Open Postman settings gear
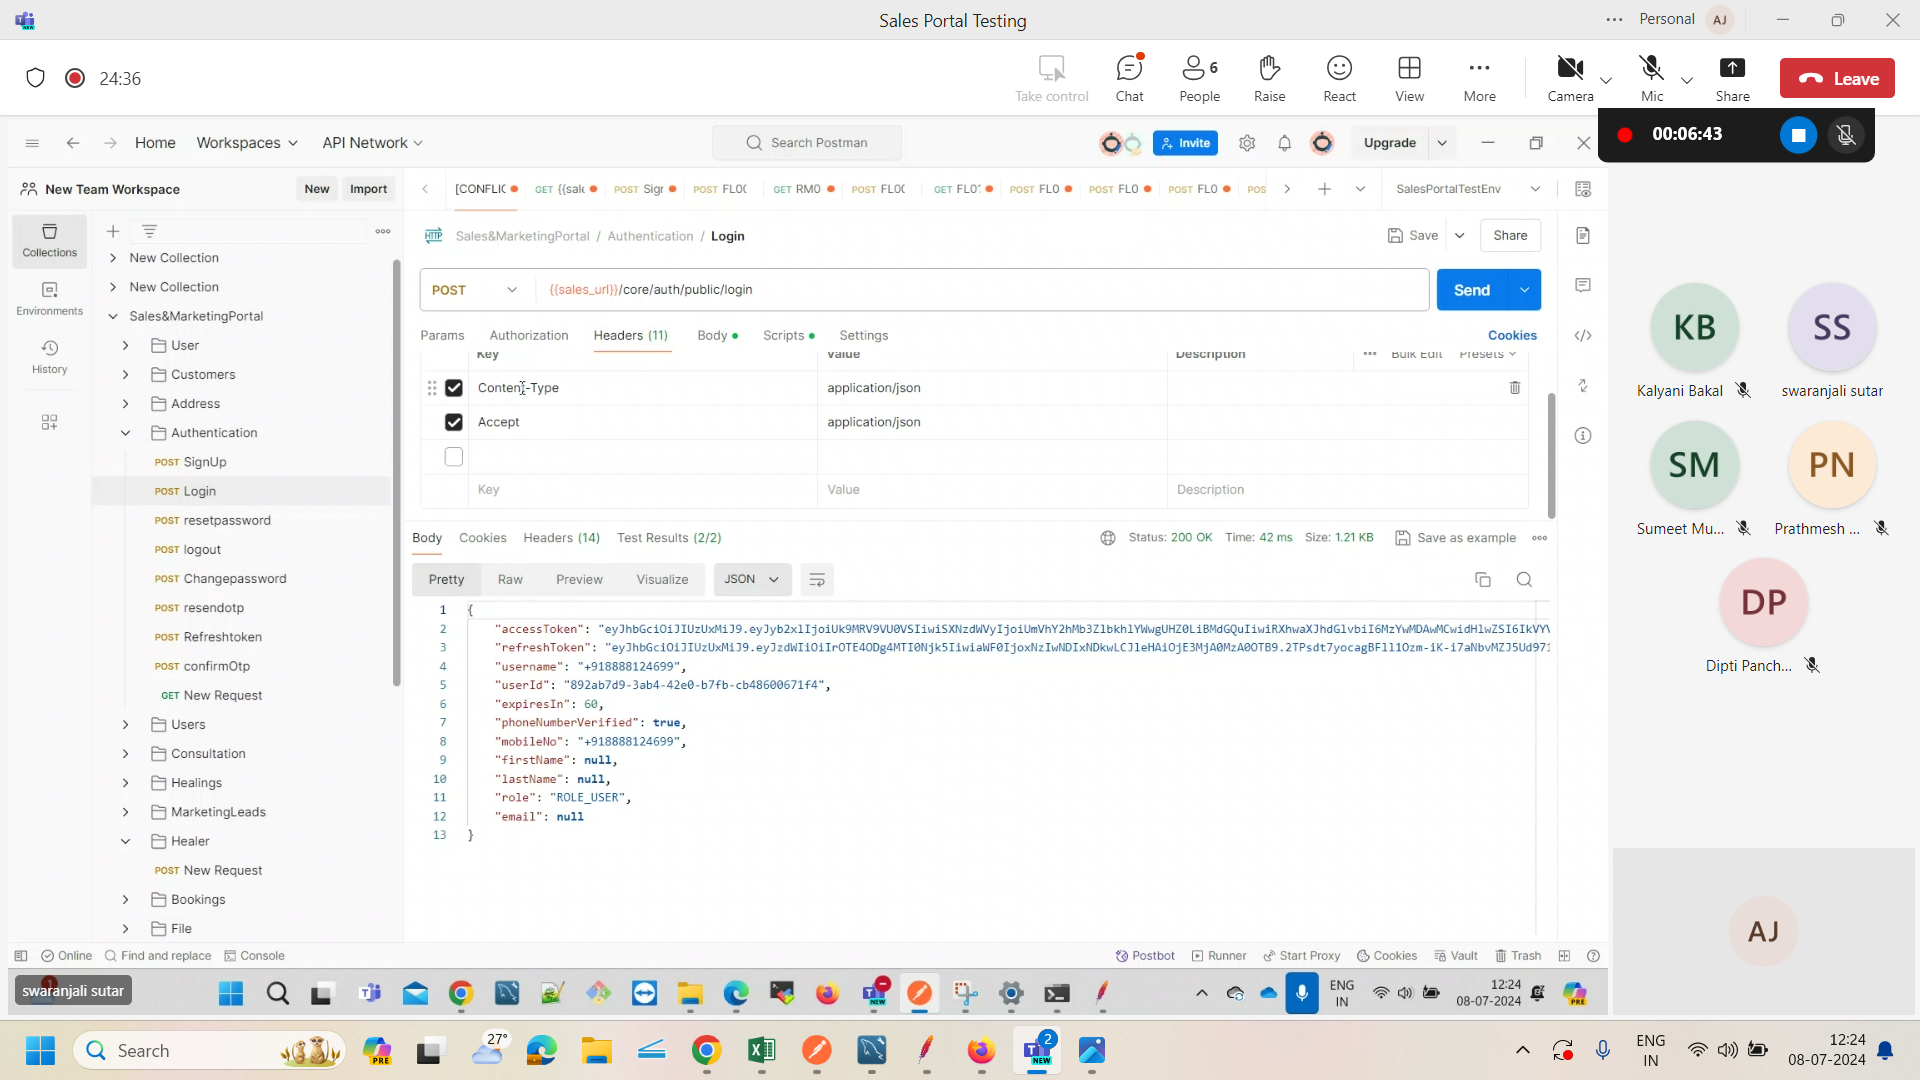The image size is (1920, 1080). click(x=1247, y=143)
